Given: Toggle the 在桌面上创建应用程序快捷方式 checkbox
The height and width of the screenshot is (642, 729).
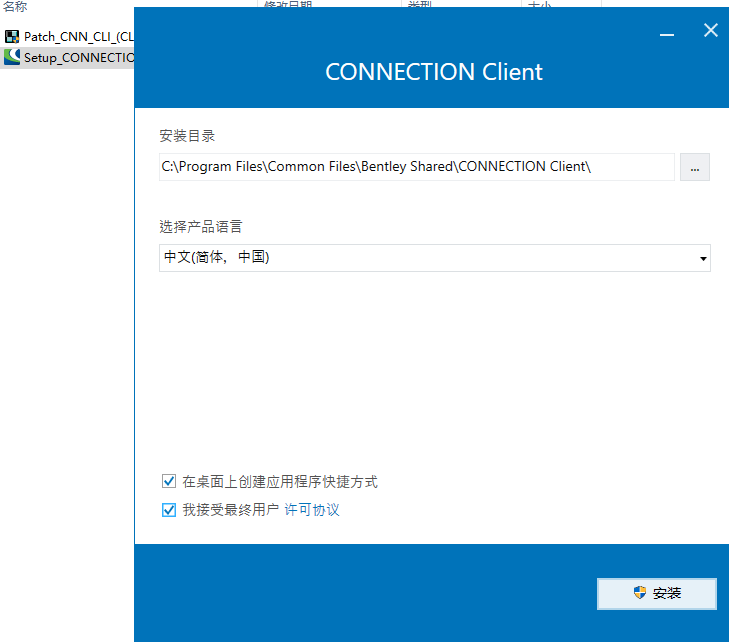Looking at the screenshot, I should coord(169,482).
